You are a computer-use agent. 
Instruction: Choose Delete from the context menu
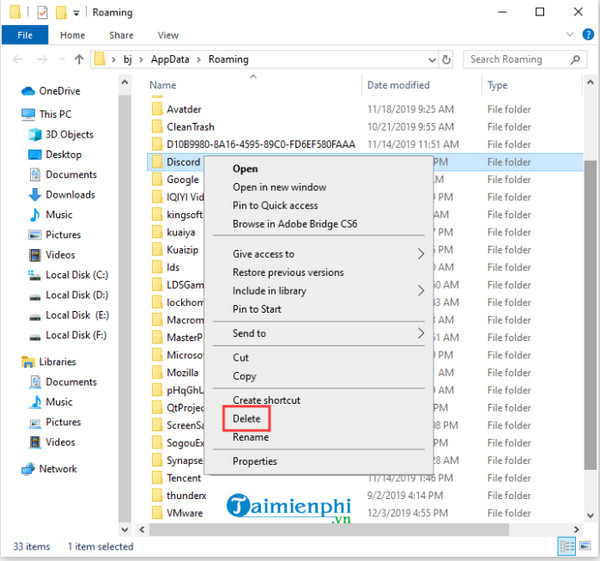[x=246, y=419]
